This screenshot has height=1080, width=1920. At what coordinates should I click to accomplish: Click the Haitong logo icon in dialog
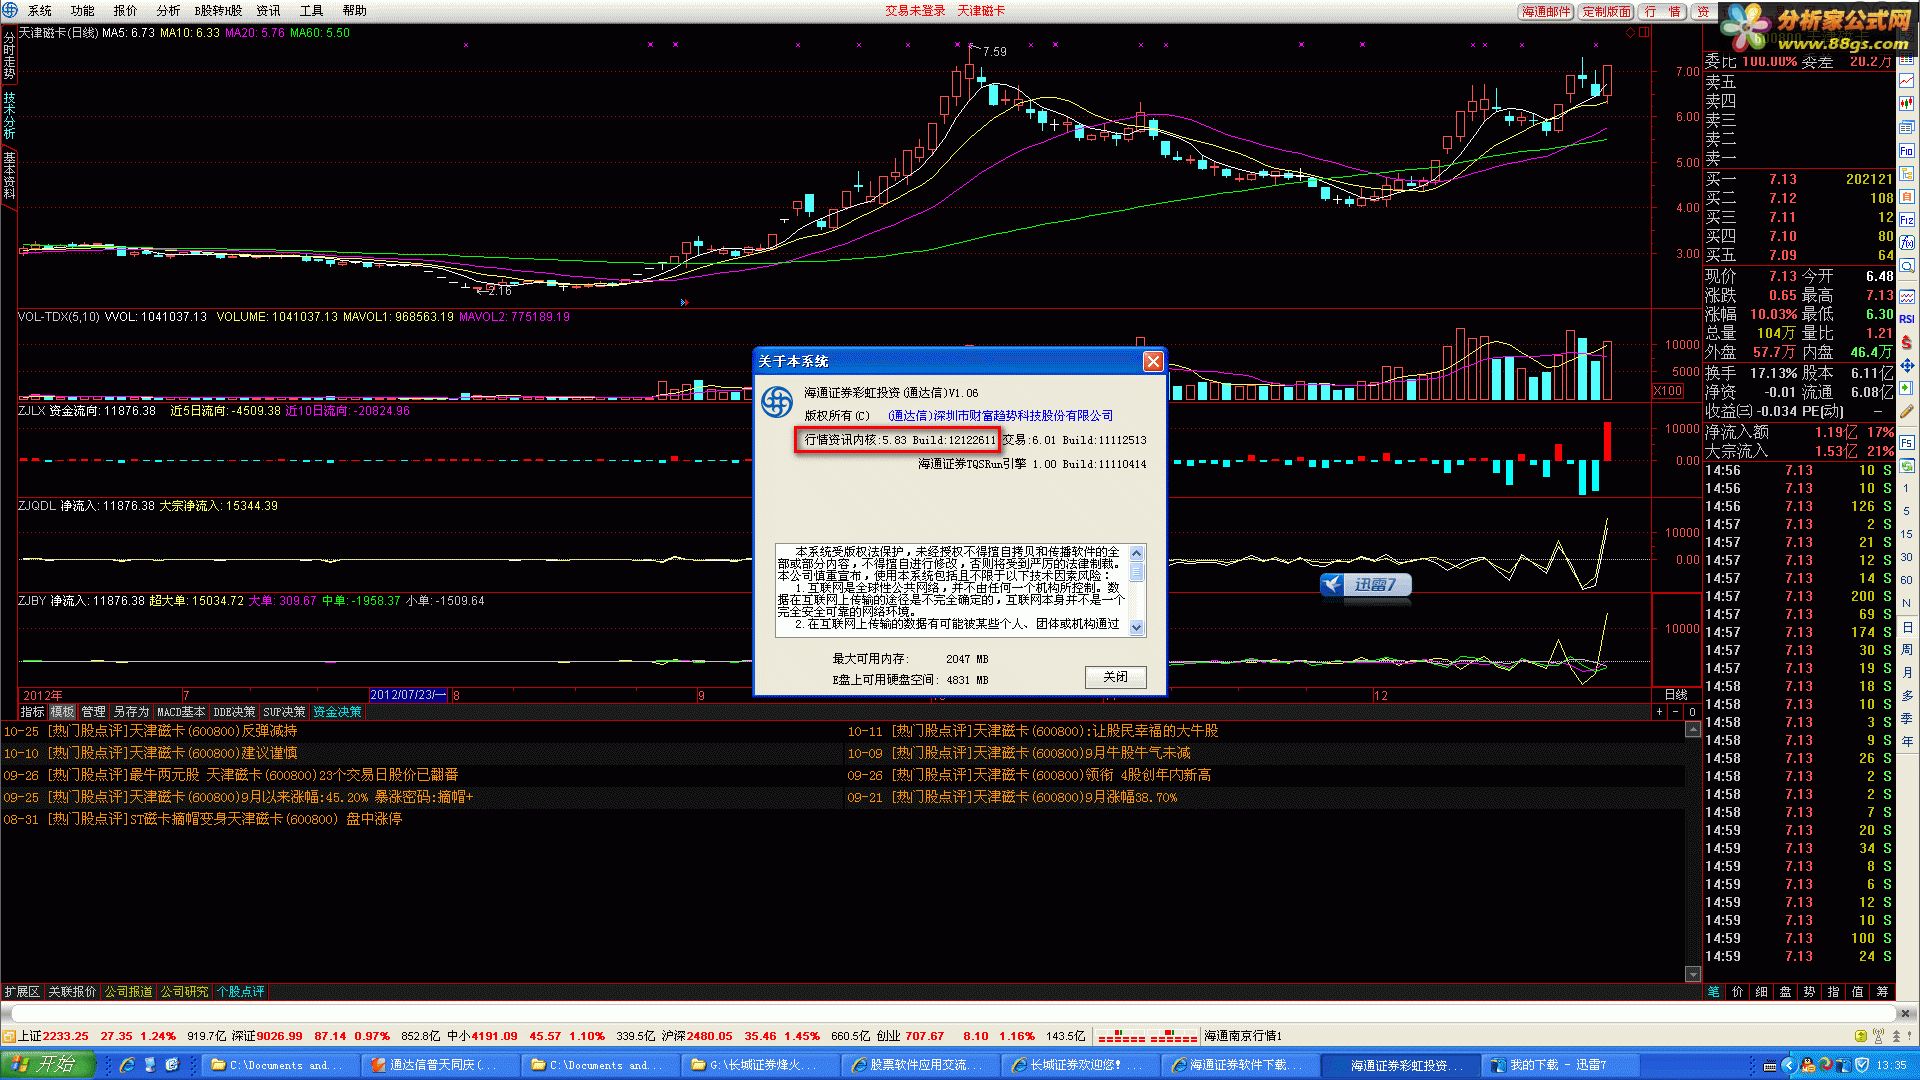click(777, 402)
